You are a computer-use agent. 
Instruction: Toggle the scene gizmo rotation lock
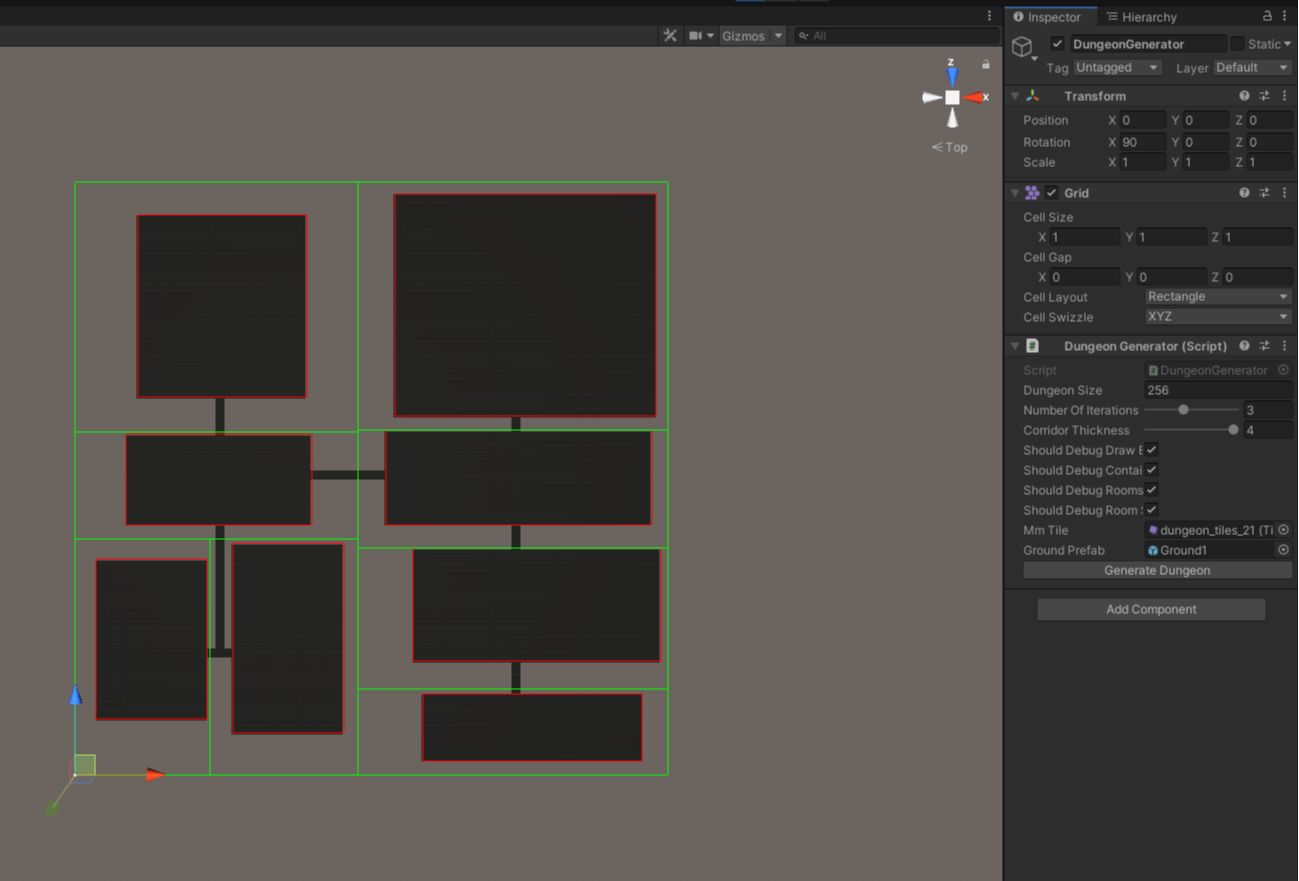click(x=985, y=65)
